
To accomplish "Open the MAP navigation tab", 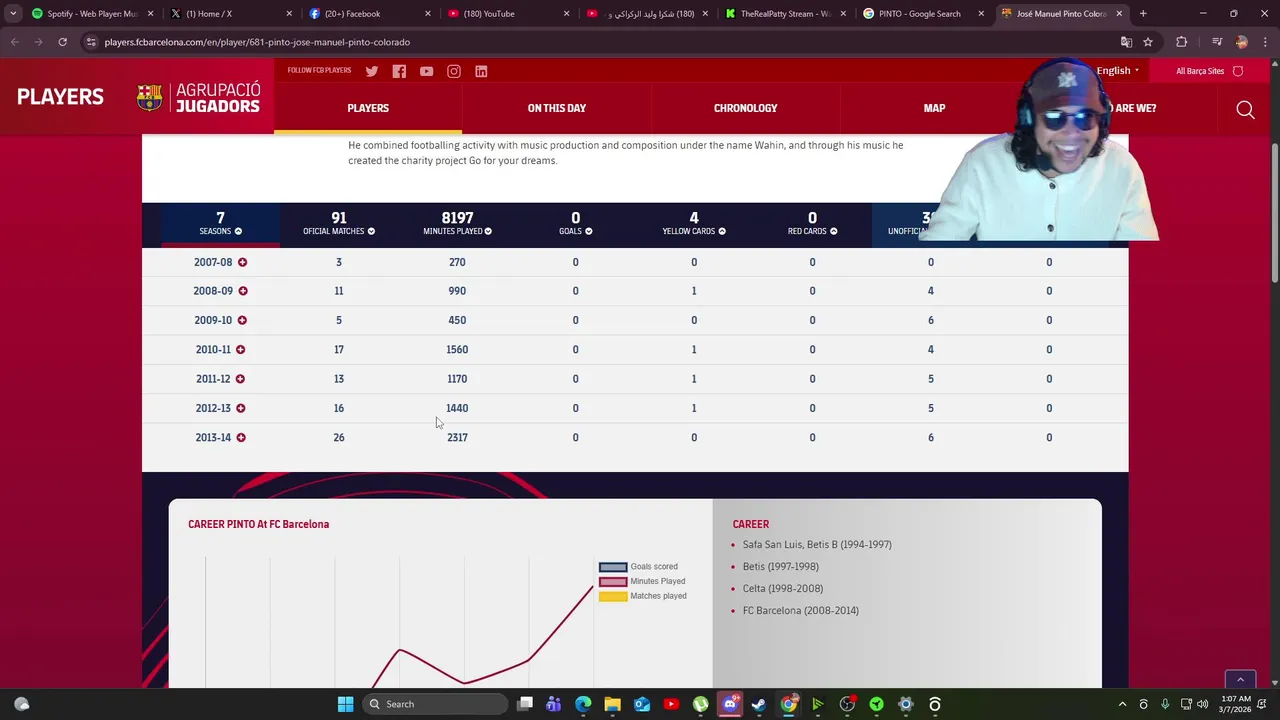I will click(934, 108).
